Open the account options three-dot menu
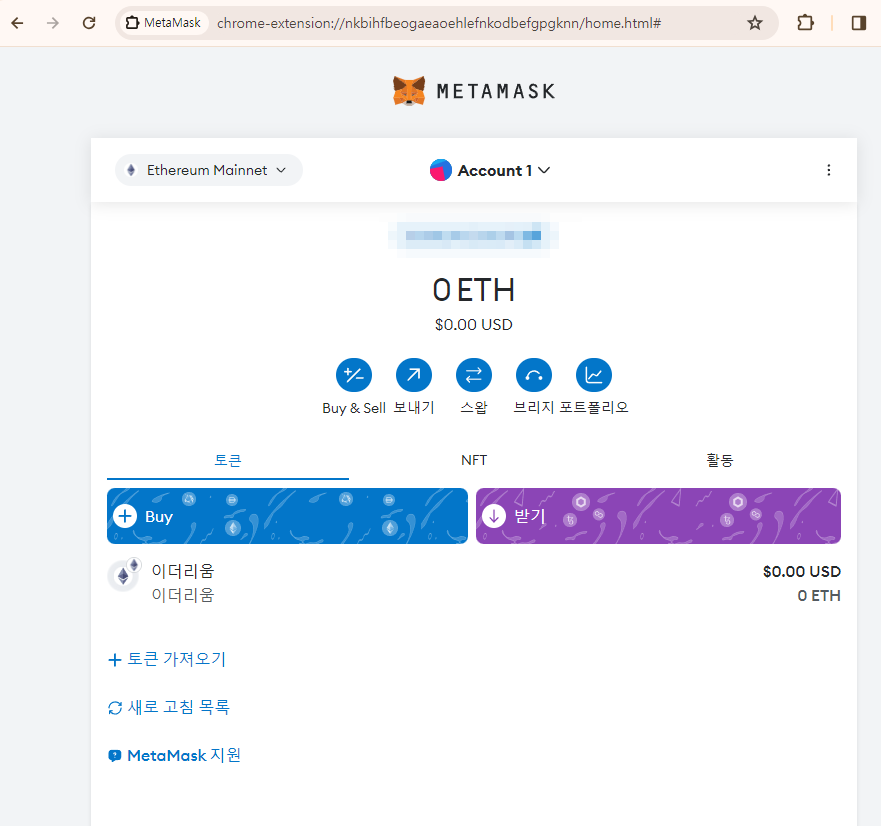 point(829,170)
